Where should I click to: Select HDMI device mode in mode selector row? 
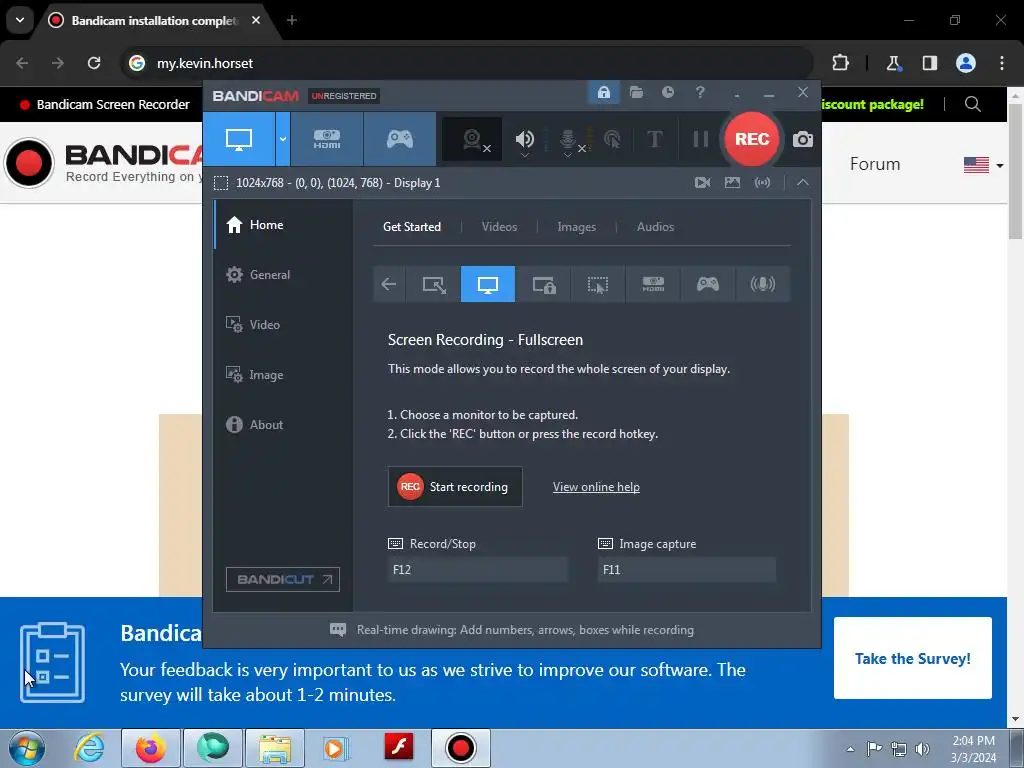pos(653,284)
